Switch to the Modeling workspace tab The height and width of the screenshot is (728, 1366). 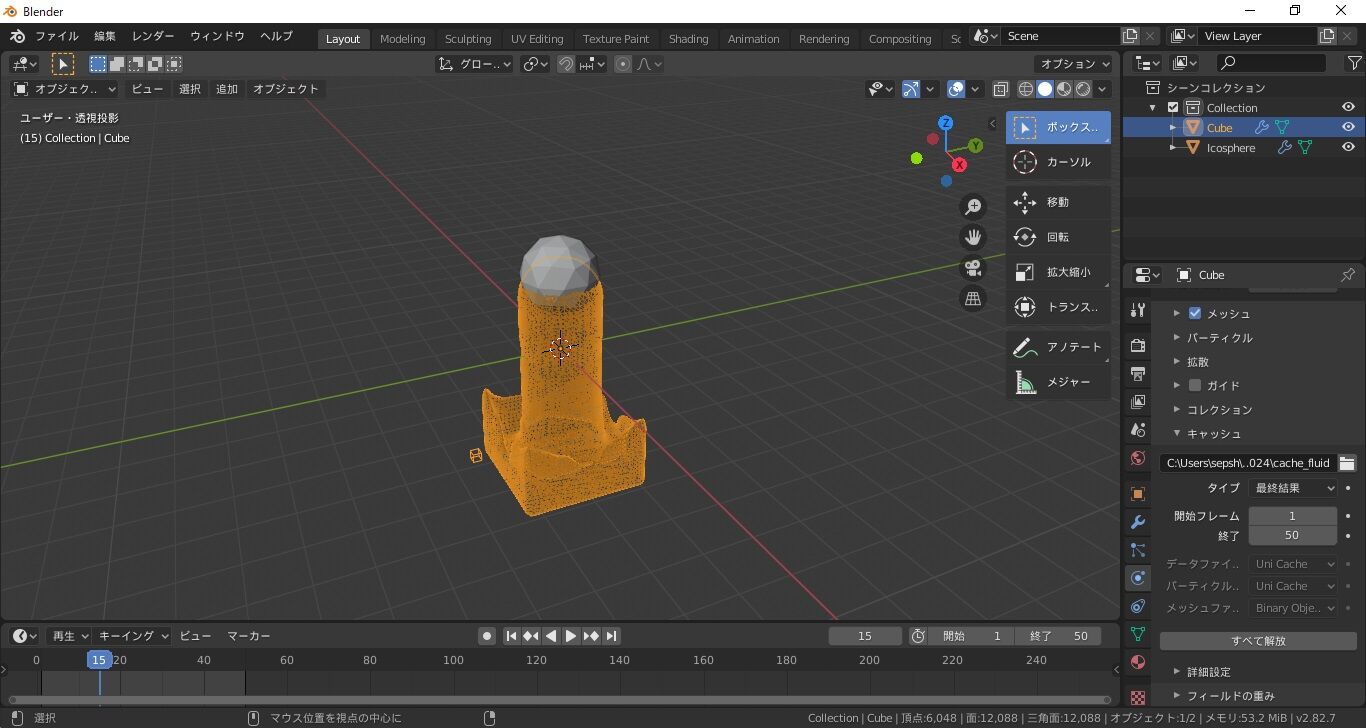pyautogui.click(x=402, y=39)
